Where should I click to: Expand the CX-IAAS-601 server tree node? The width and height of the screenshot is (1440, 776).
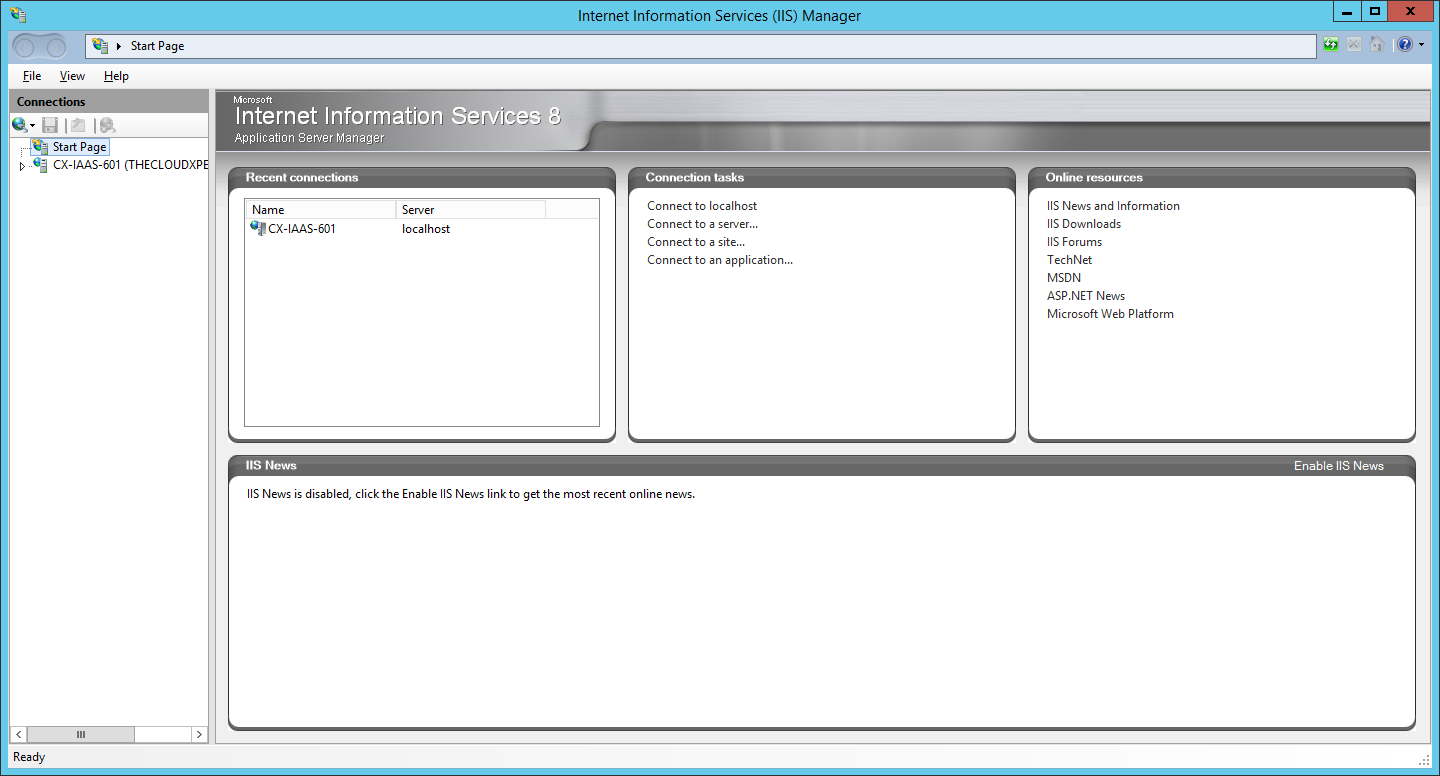click(x=23, y=166)
